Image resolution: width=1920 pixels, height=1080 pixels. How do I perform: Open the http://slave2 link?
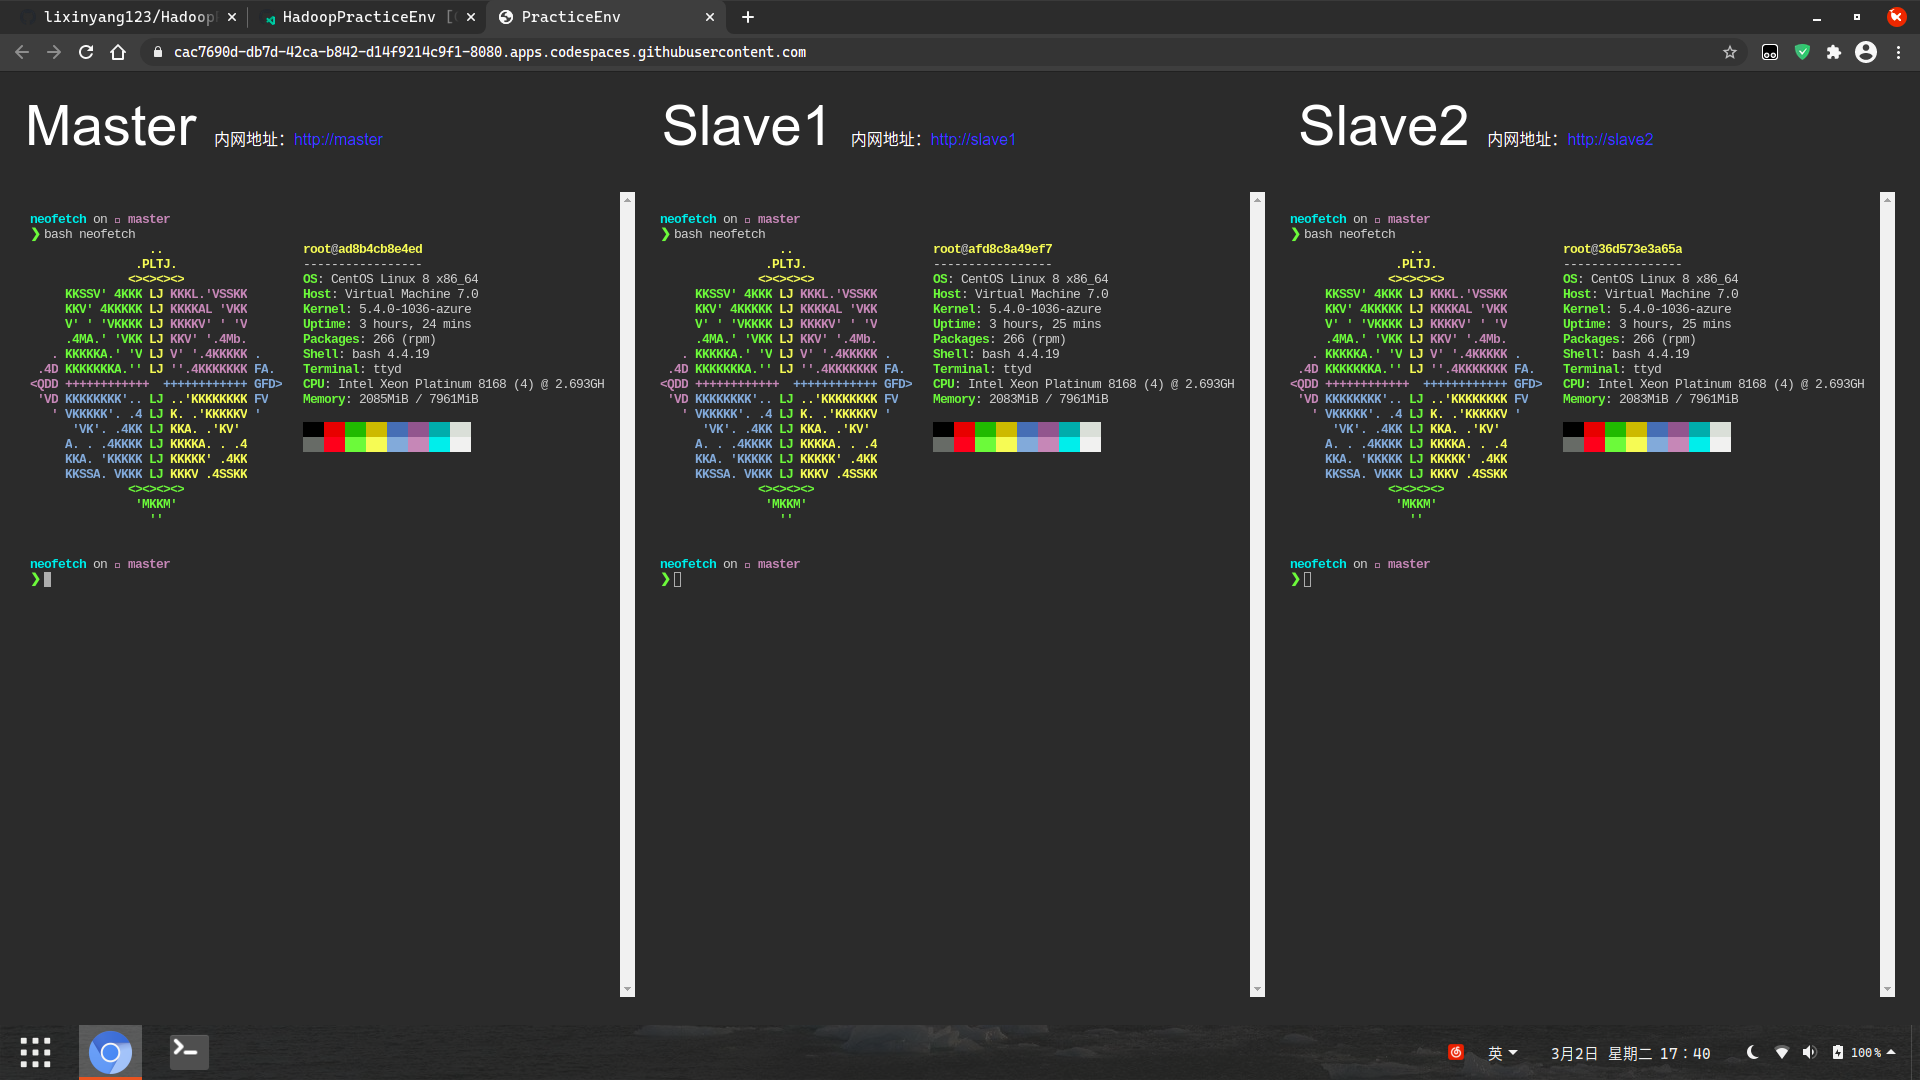1610,140
